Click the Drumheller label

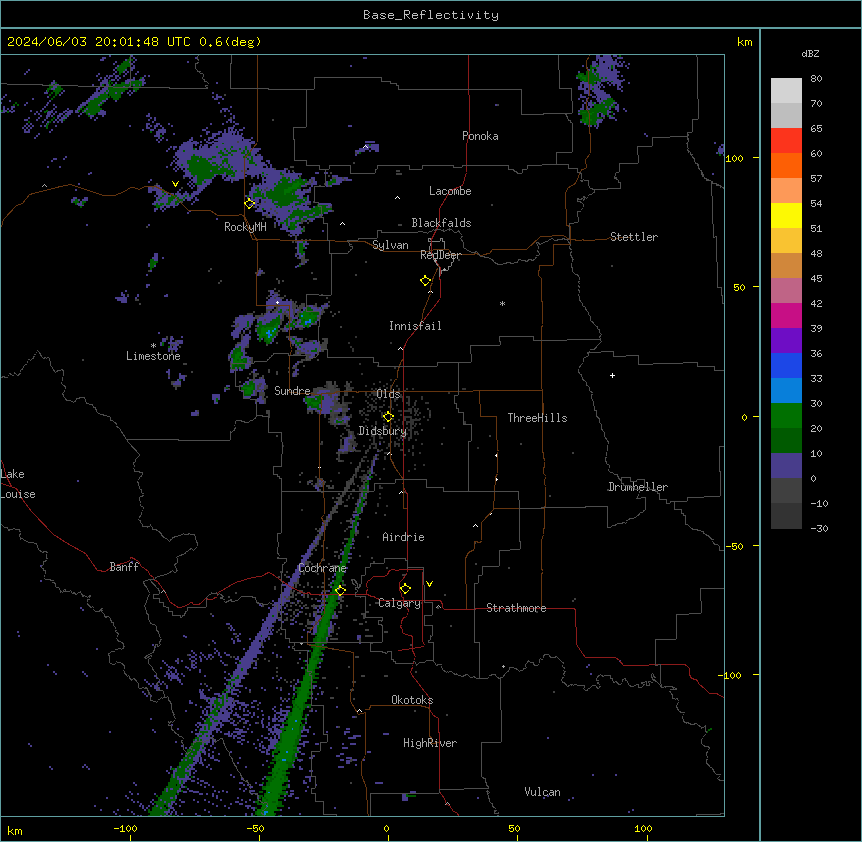(638, 487)
